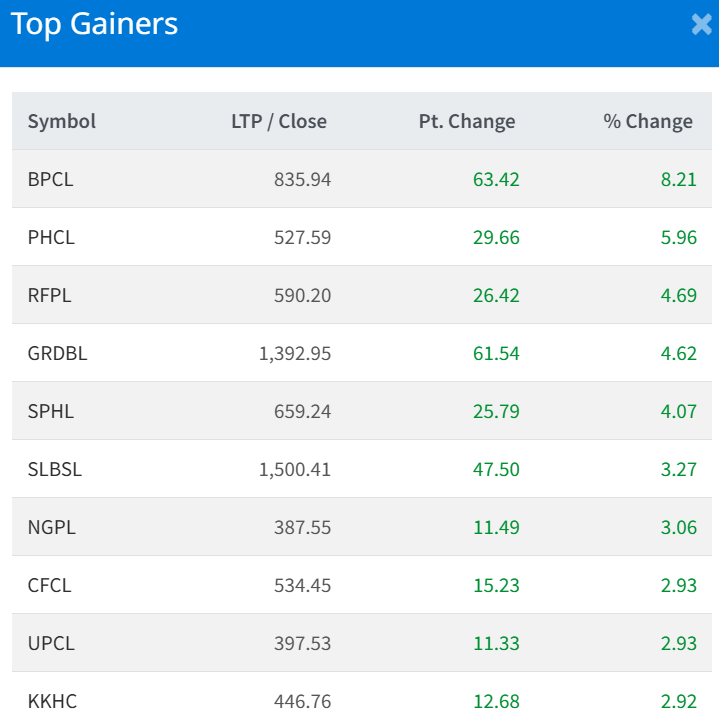The height and width of the screenshot is (720, 719).
Task: Click SLBSL's 47.50 point change value
Action: (496, 469)
